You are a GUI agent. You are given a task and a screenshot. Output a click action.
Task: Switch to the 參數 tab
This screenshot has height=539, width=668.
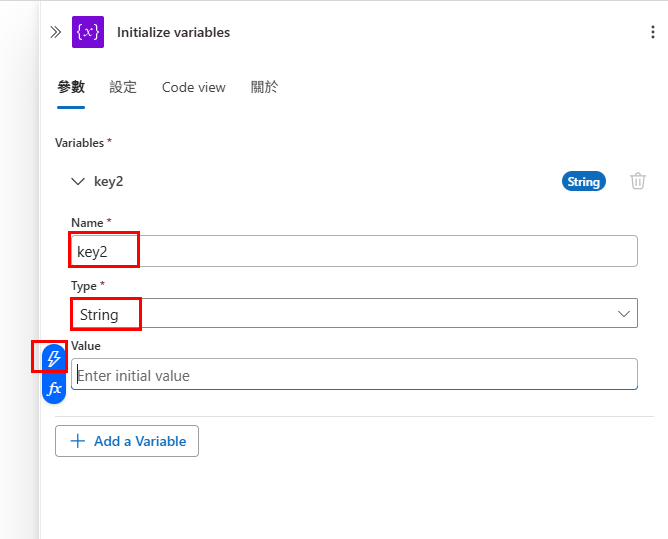click(x=71, y=87)
